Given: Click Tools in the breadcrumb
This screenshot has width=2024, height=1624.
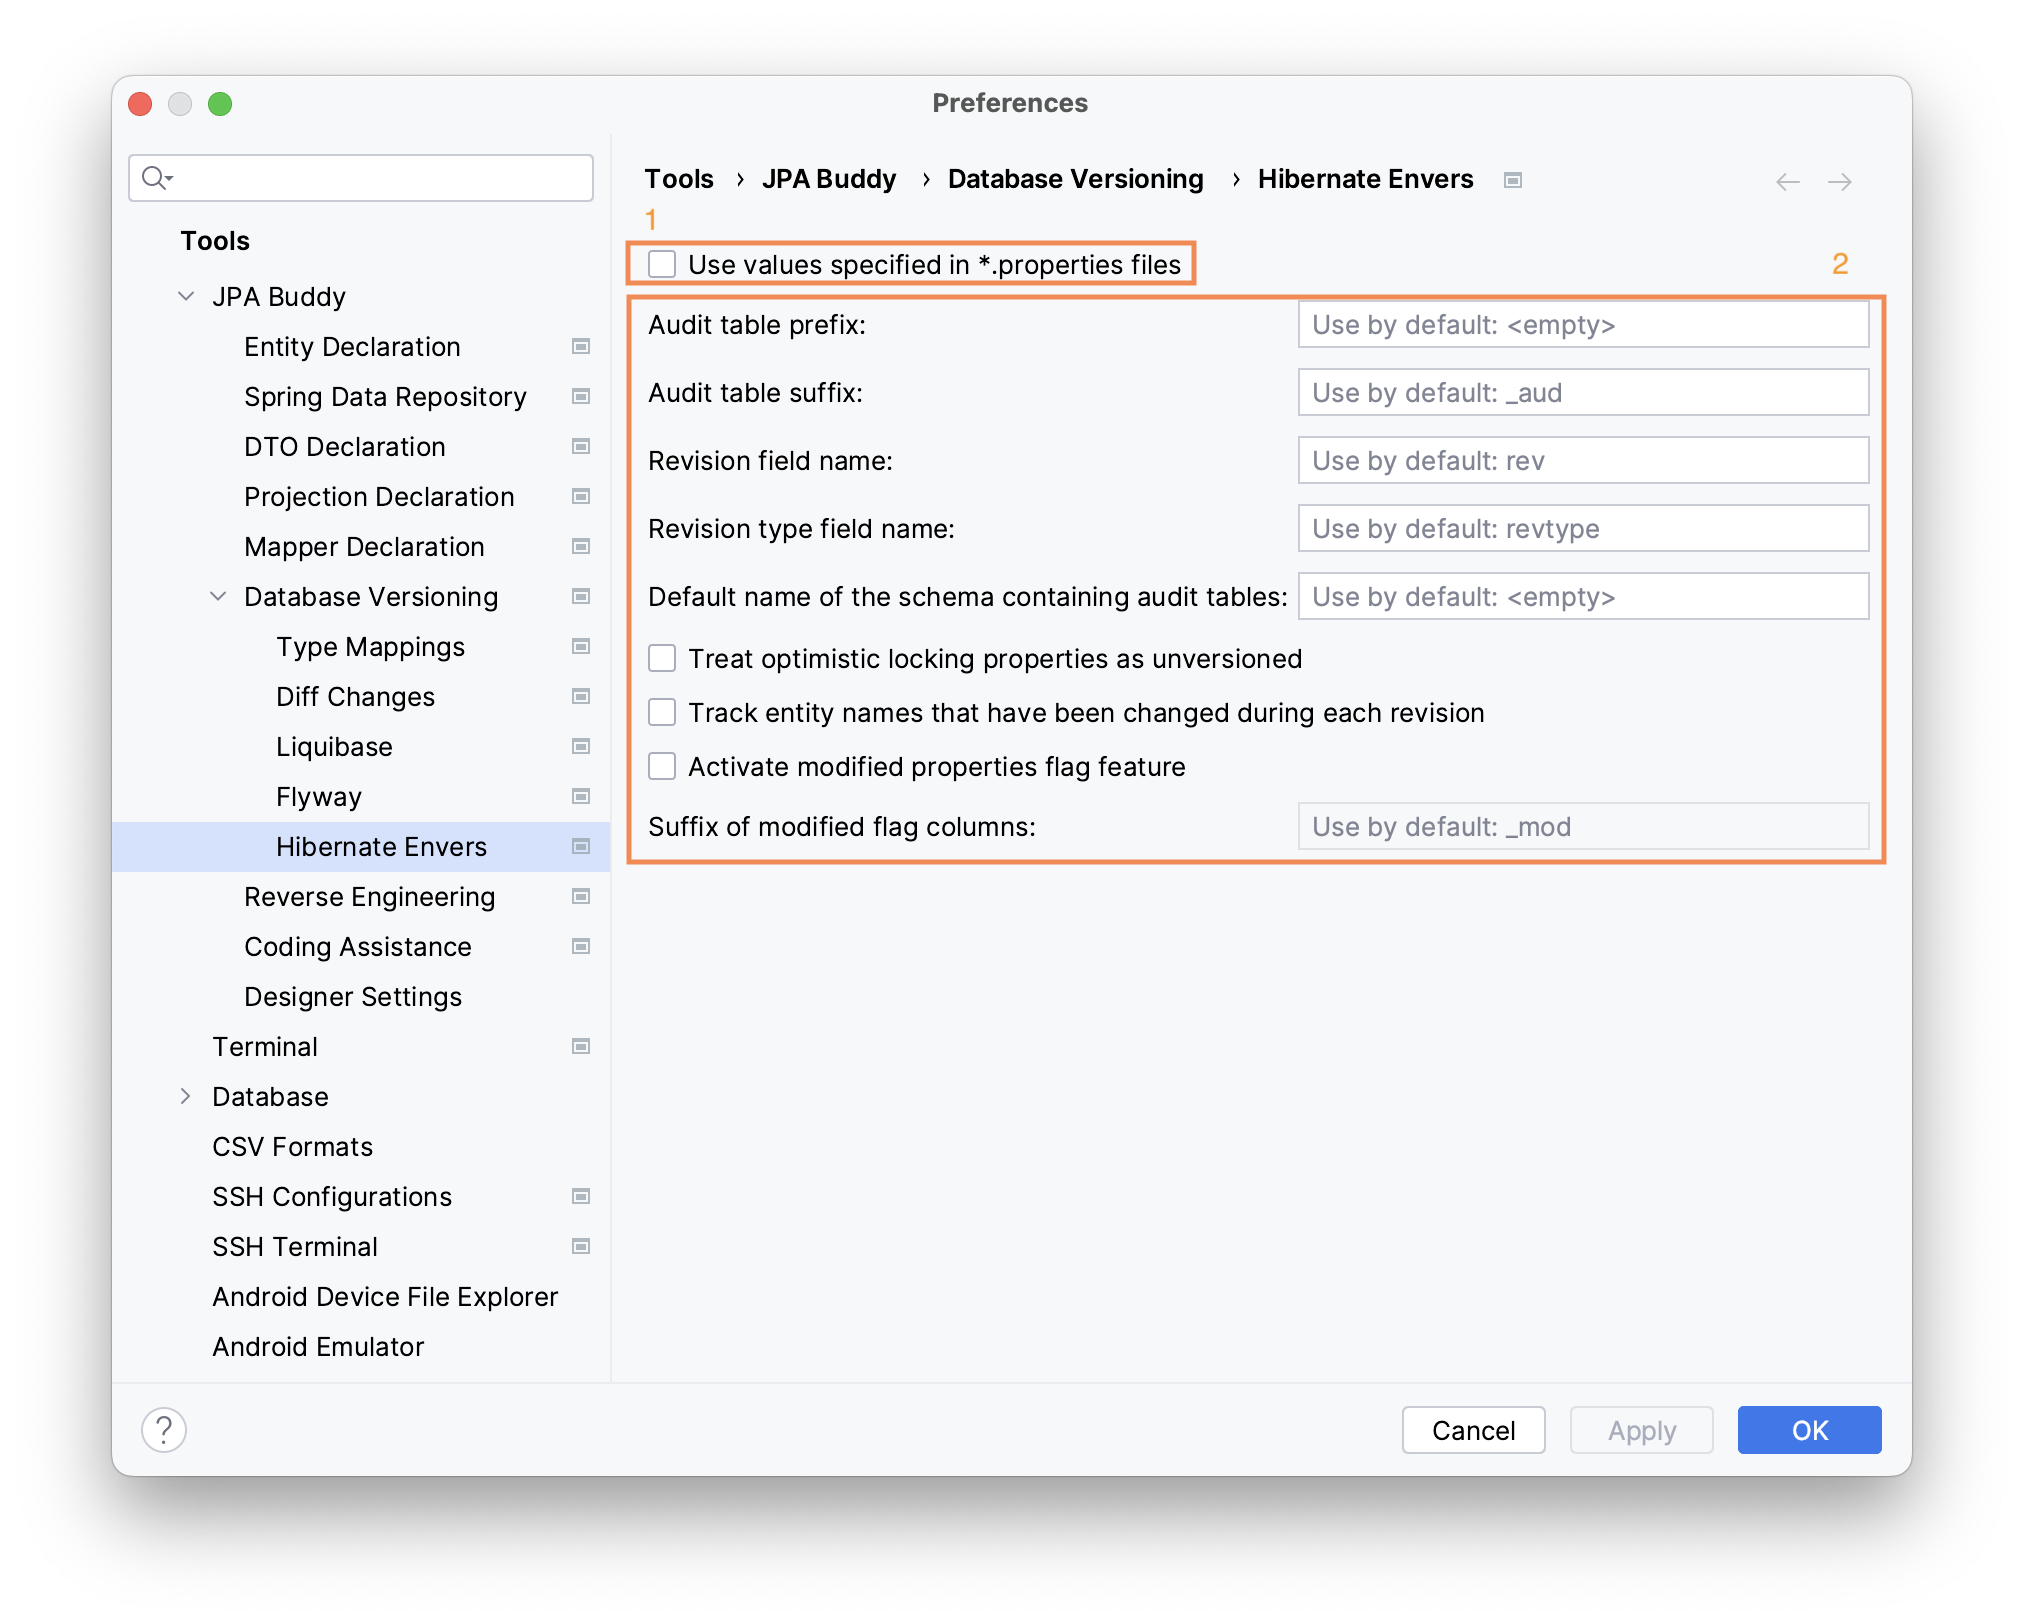Looking at the screenshot, I should (679, 179).
